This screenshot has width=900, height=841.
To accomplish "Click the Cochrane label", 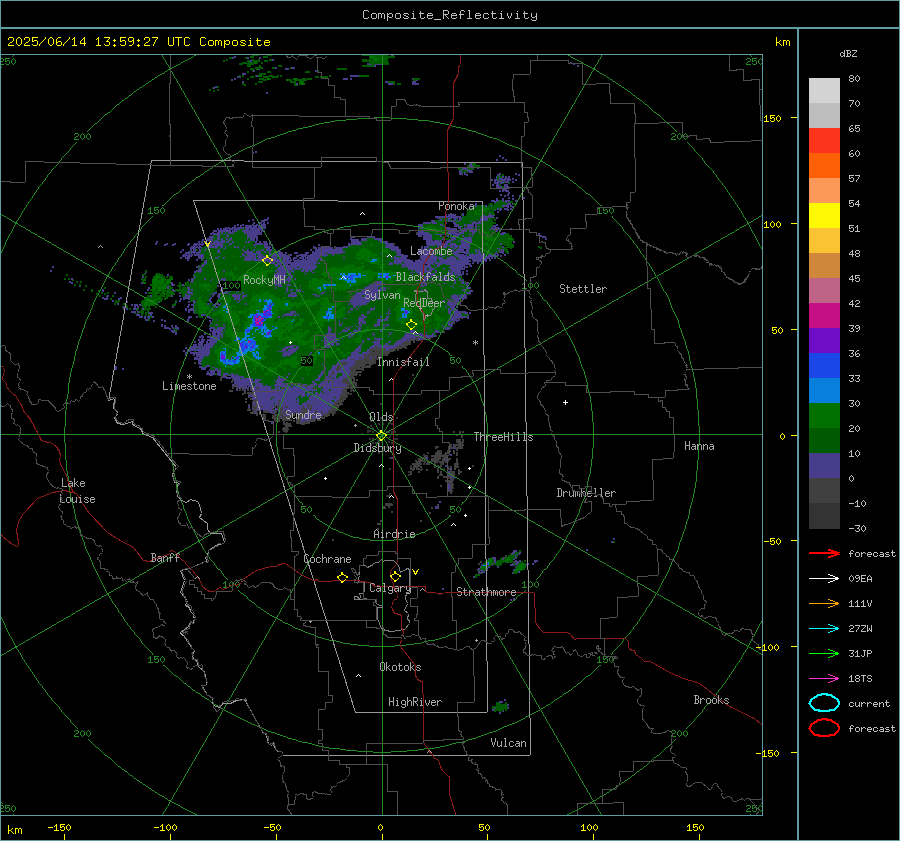I will (x=327, y=559).
